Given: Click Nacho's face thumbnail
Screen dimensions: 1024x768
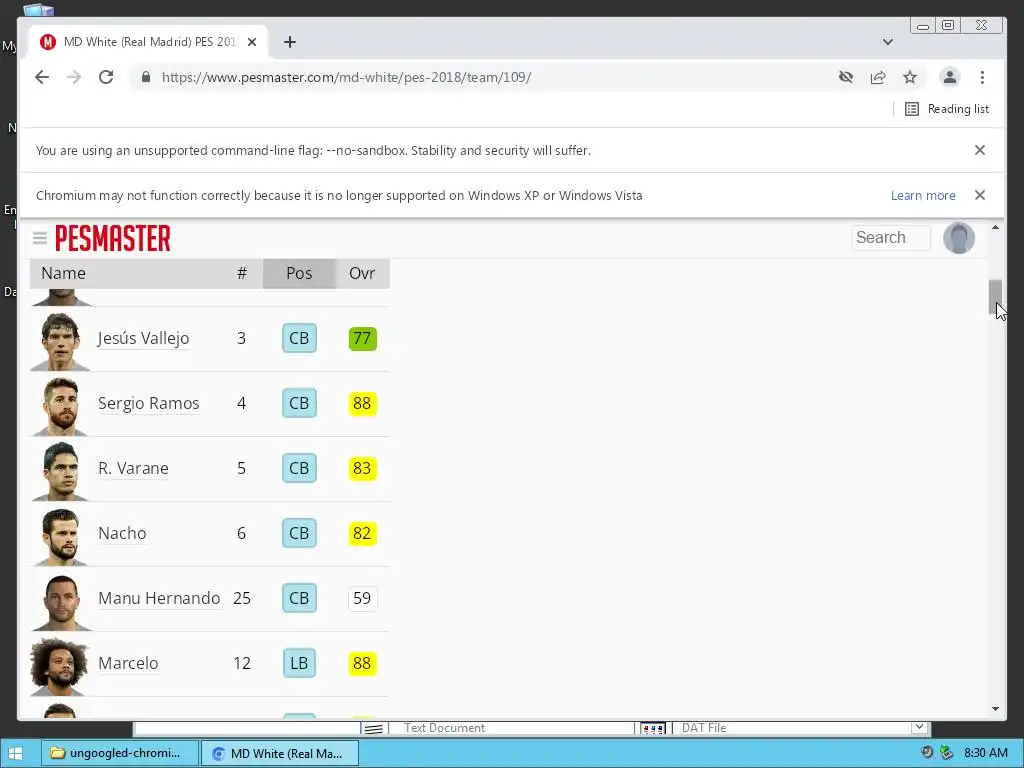Looking at the screenshot, I should point(60,536).
